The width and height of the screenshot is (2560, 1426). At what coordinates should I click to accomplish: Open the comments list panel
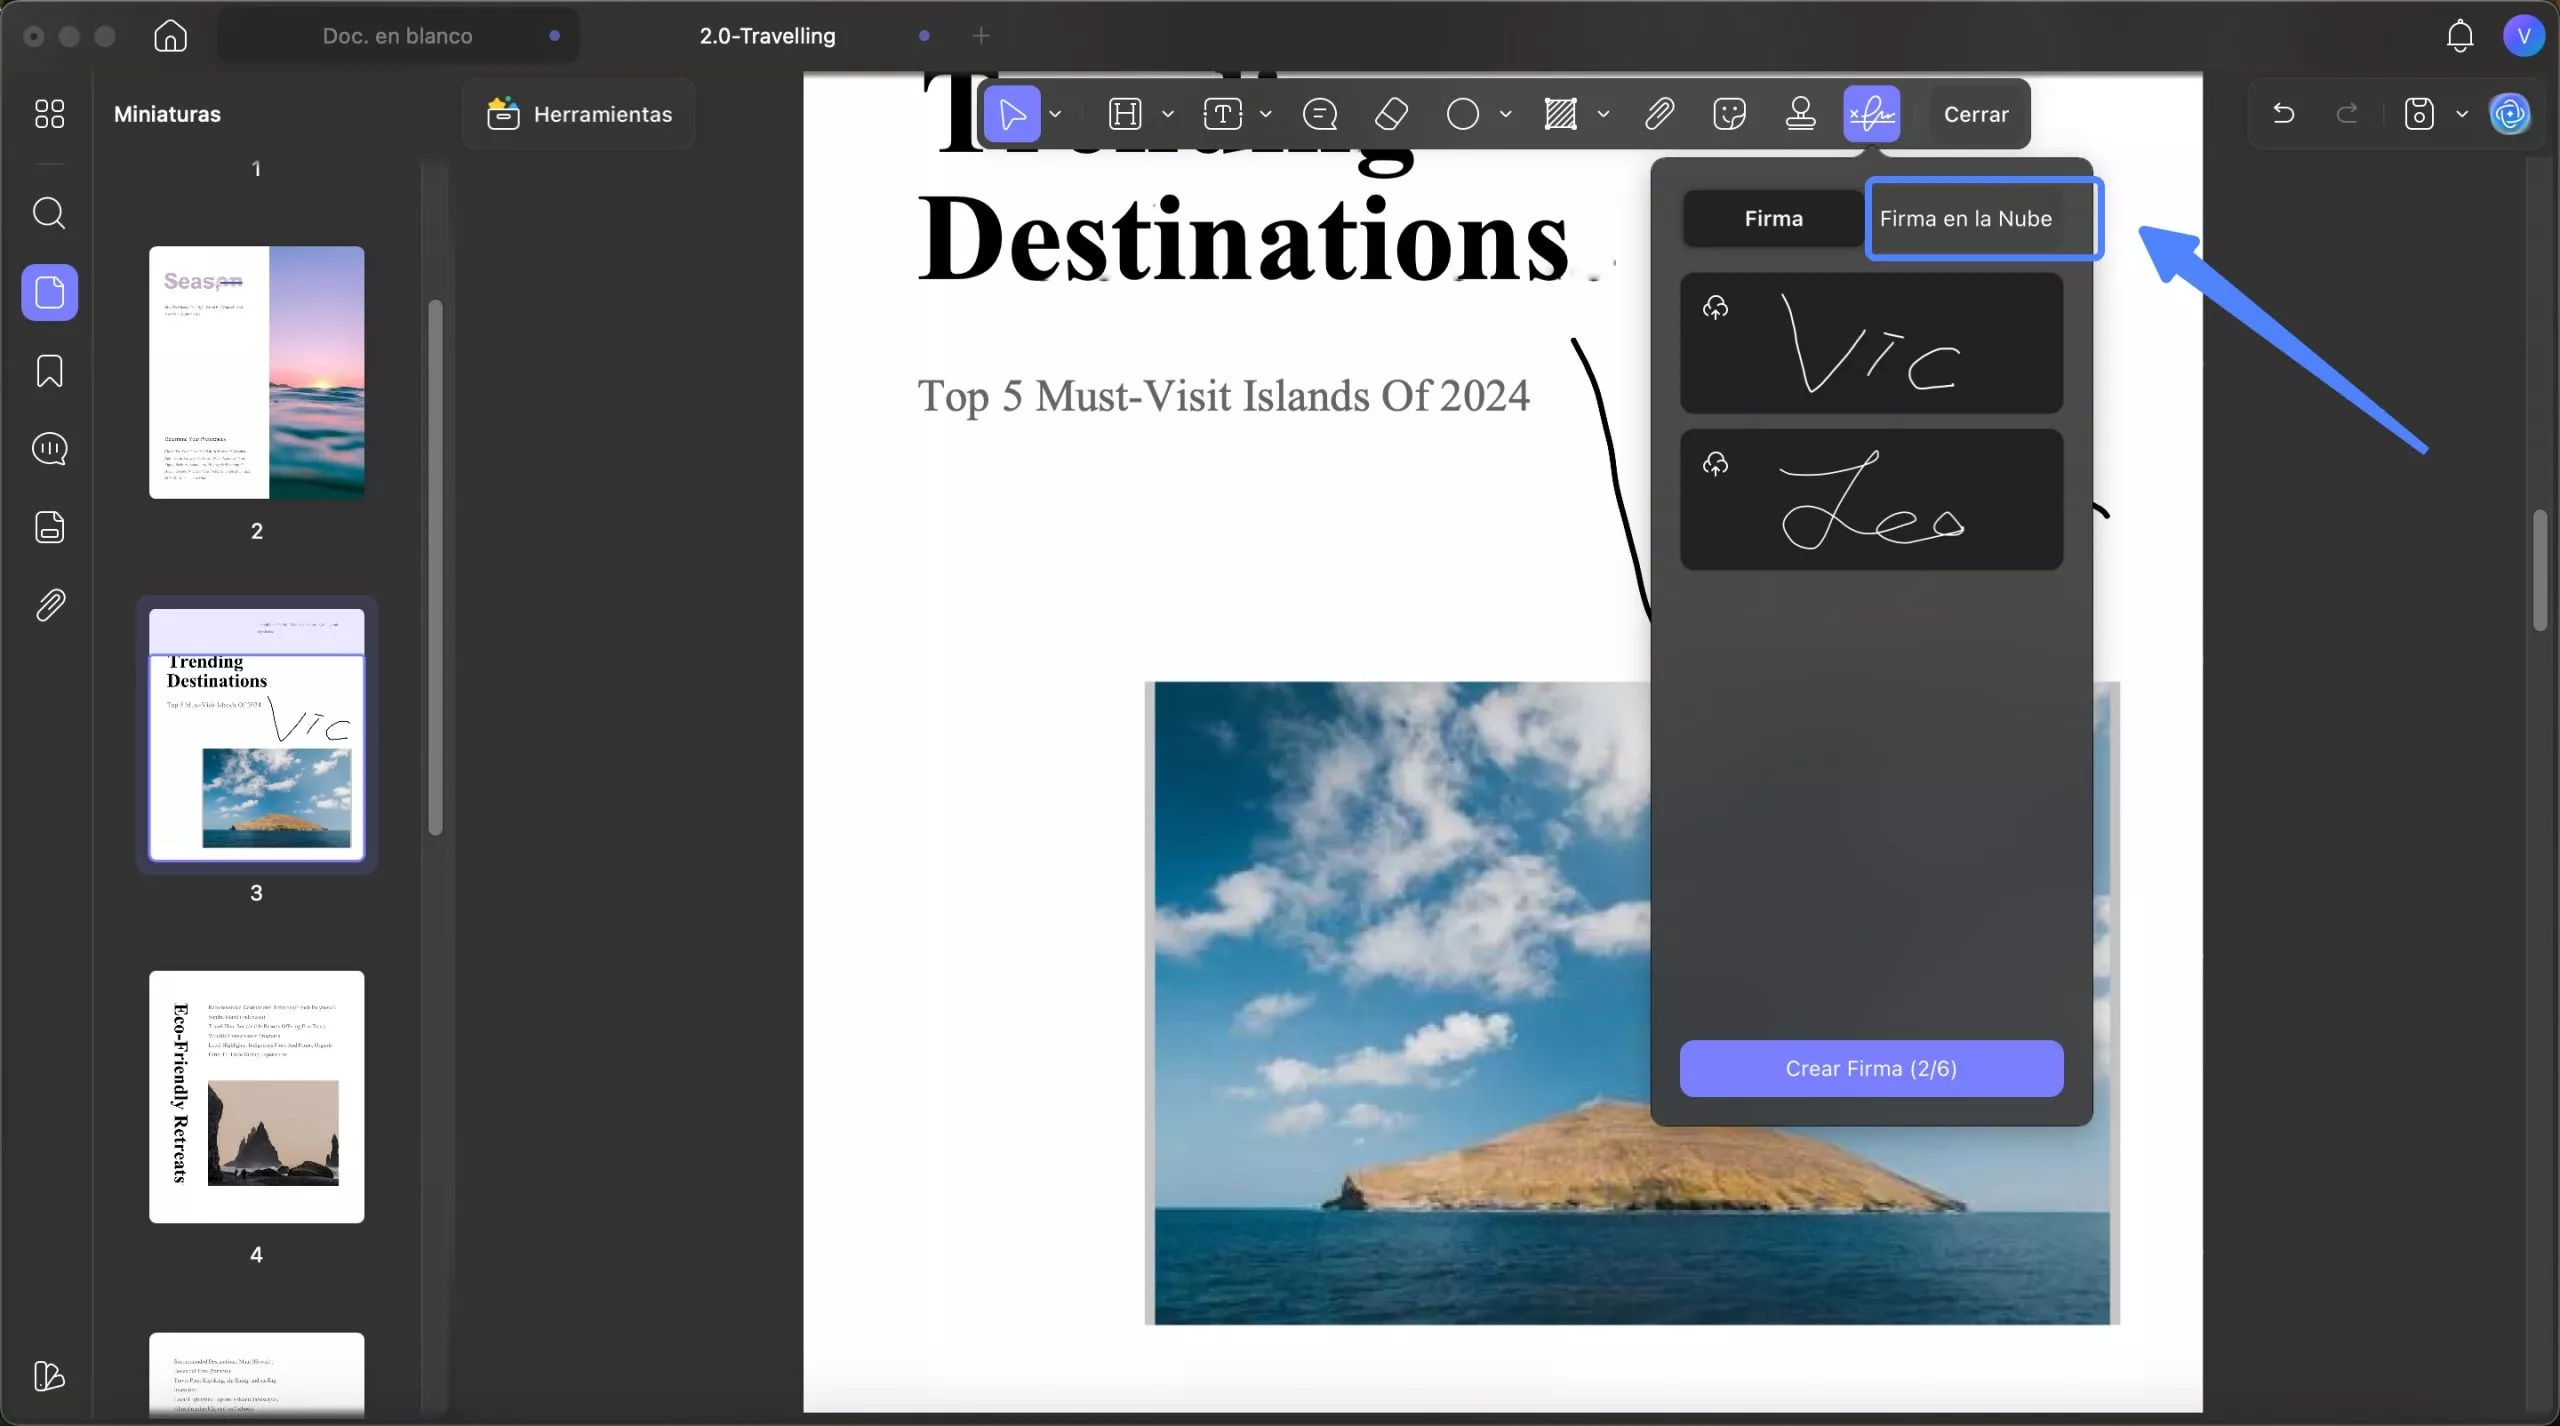pyautogui.click(x=49, y=449)
